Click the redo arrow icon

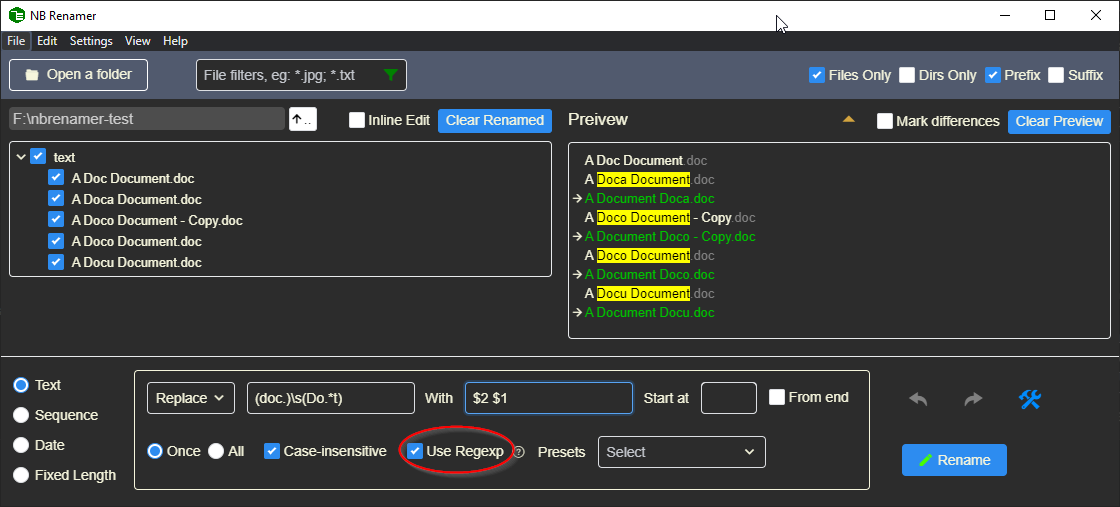pos(974,400)
